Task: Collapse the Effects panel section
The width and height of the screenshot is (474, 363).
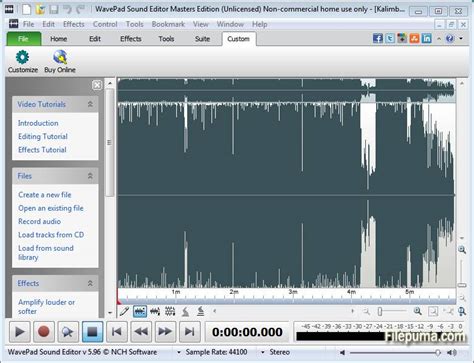Action: [x=90, y=283]
